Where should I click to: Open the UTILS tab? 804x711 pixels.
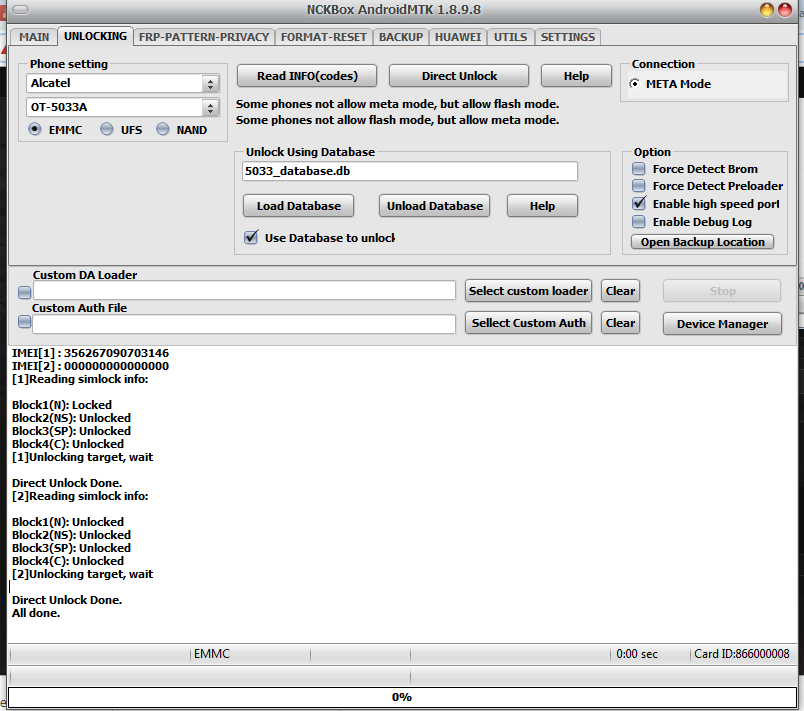pos(510,37)
